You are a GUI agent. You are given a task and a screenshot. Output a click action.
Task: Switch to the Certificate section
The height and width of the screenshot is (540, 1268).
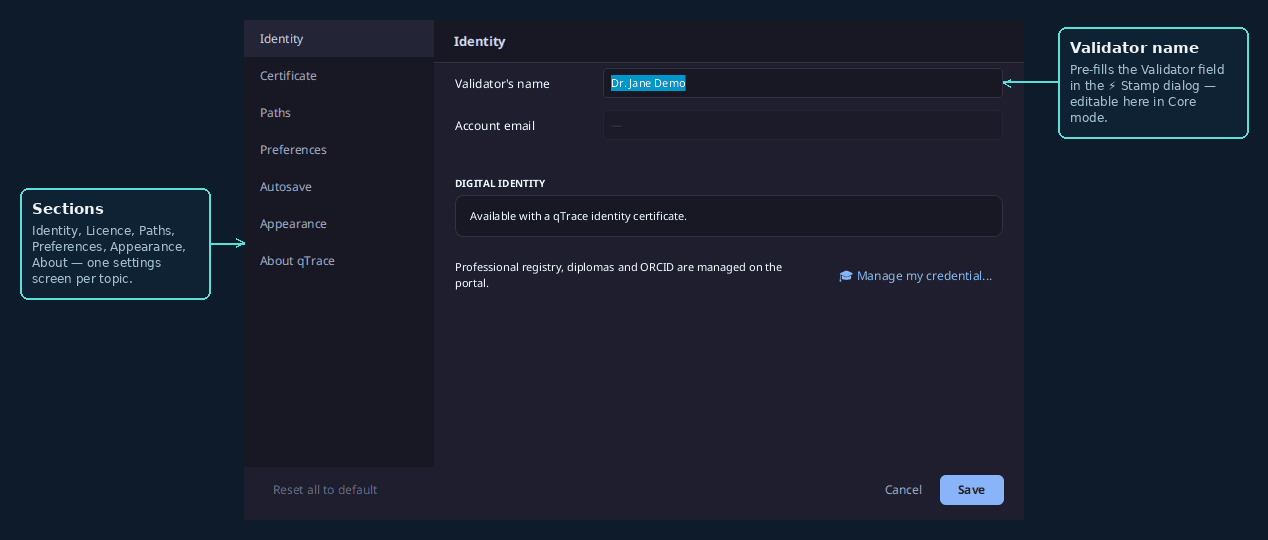pyautogui.click(x=339, y=76)
